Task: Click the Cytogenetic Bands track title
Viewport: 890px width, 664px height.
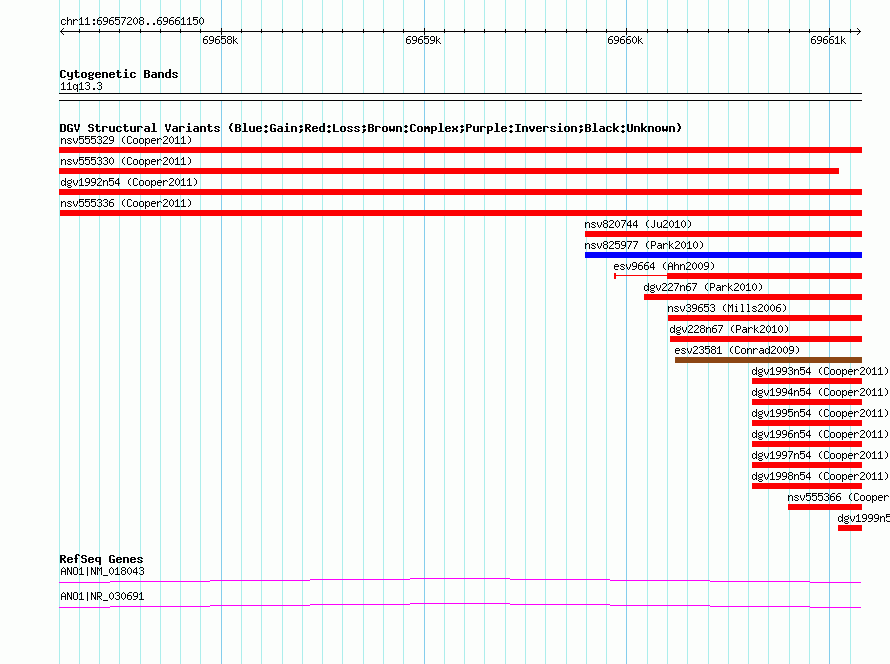Action: click(x=119, y=74)
